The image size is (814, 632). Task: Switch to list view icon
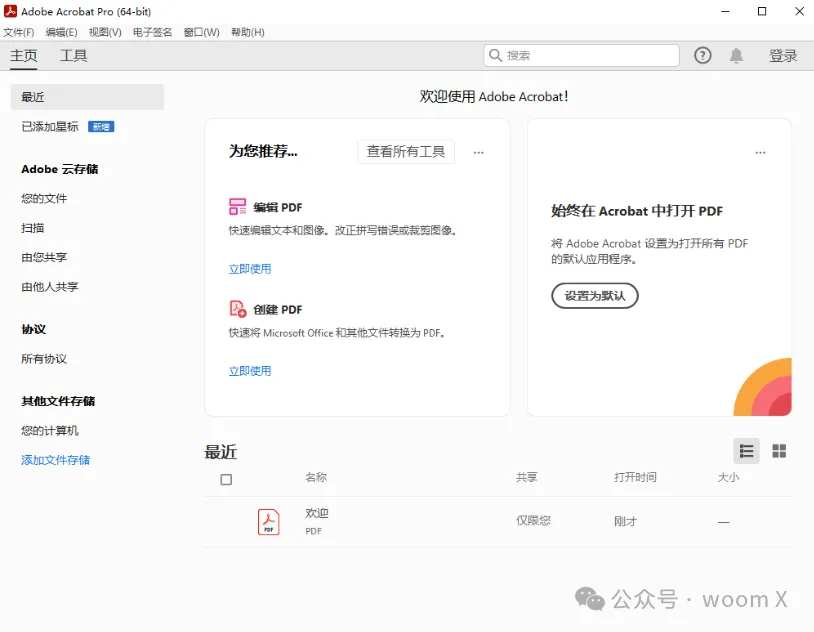pos(747,451)
